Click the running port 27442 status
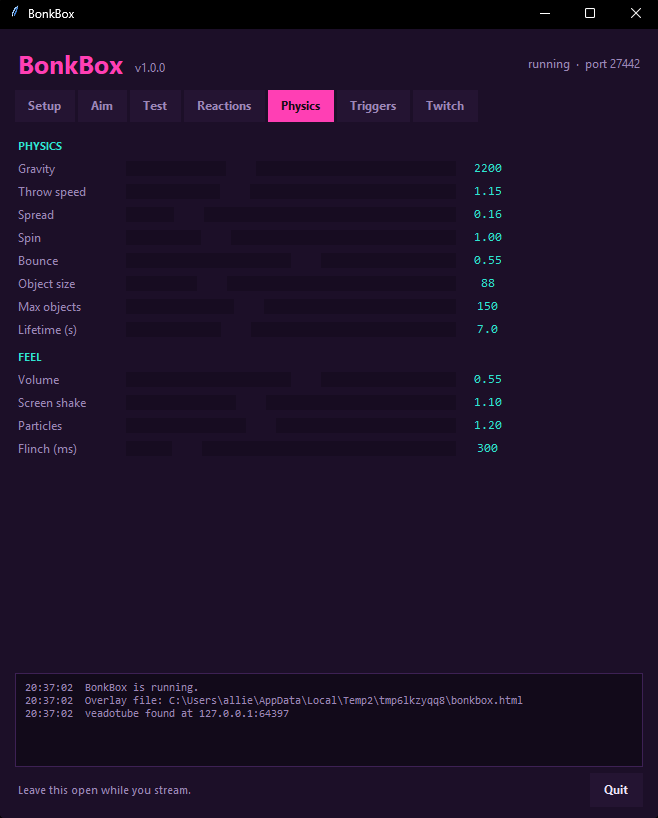 tap(584, 64)
